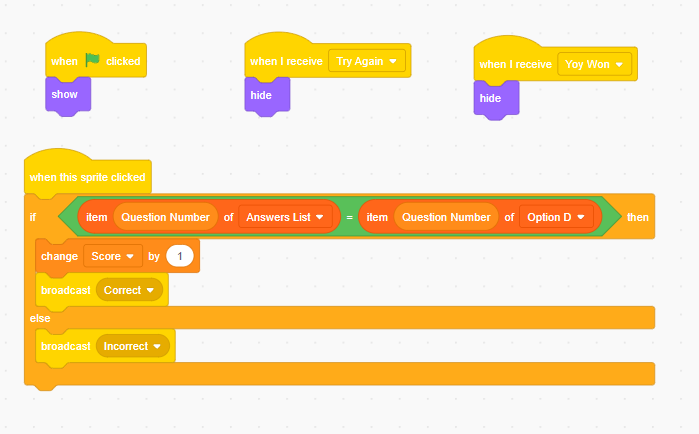Click the when this sprite clicked block
The height and width of the screenshot is (434, 699).
[x=87, y=177]
